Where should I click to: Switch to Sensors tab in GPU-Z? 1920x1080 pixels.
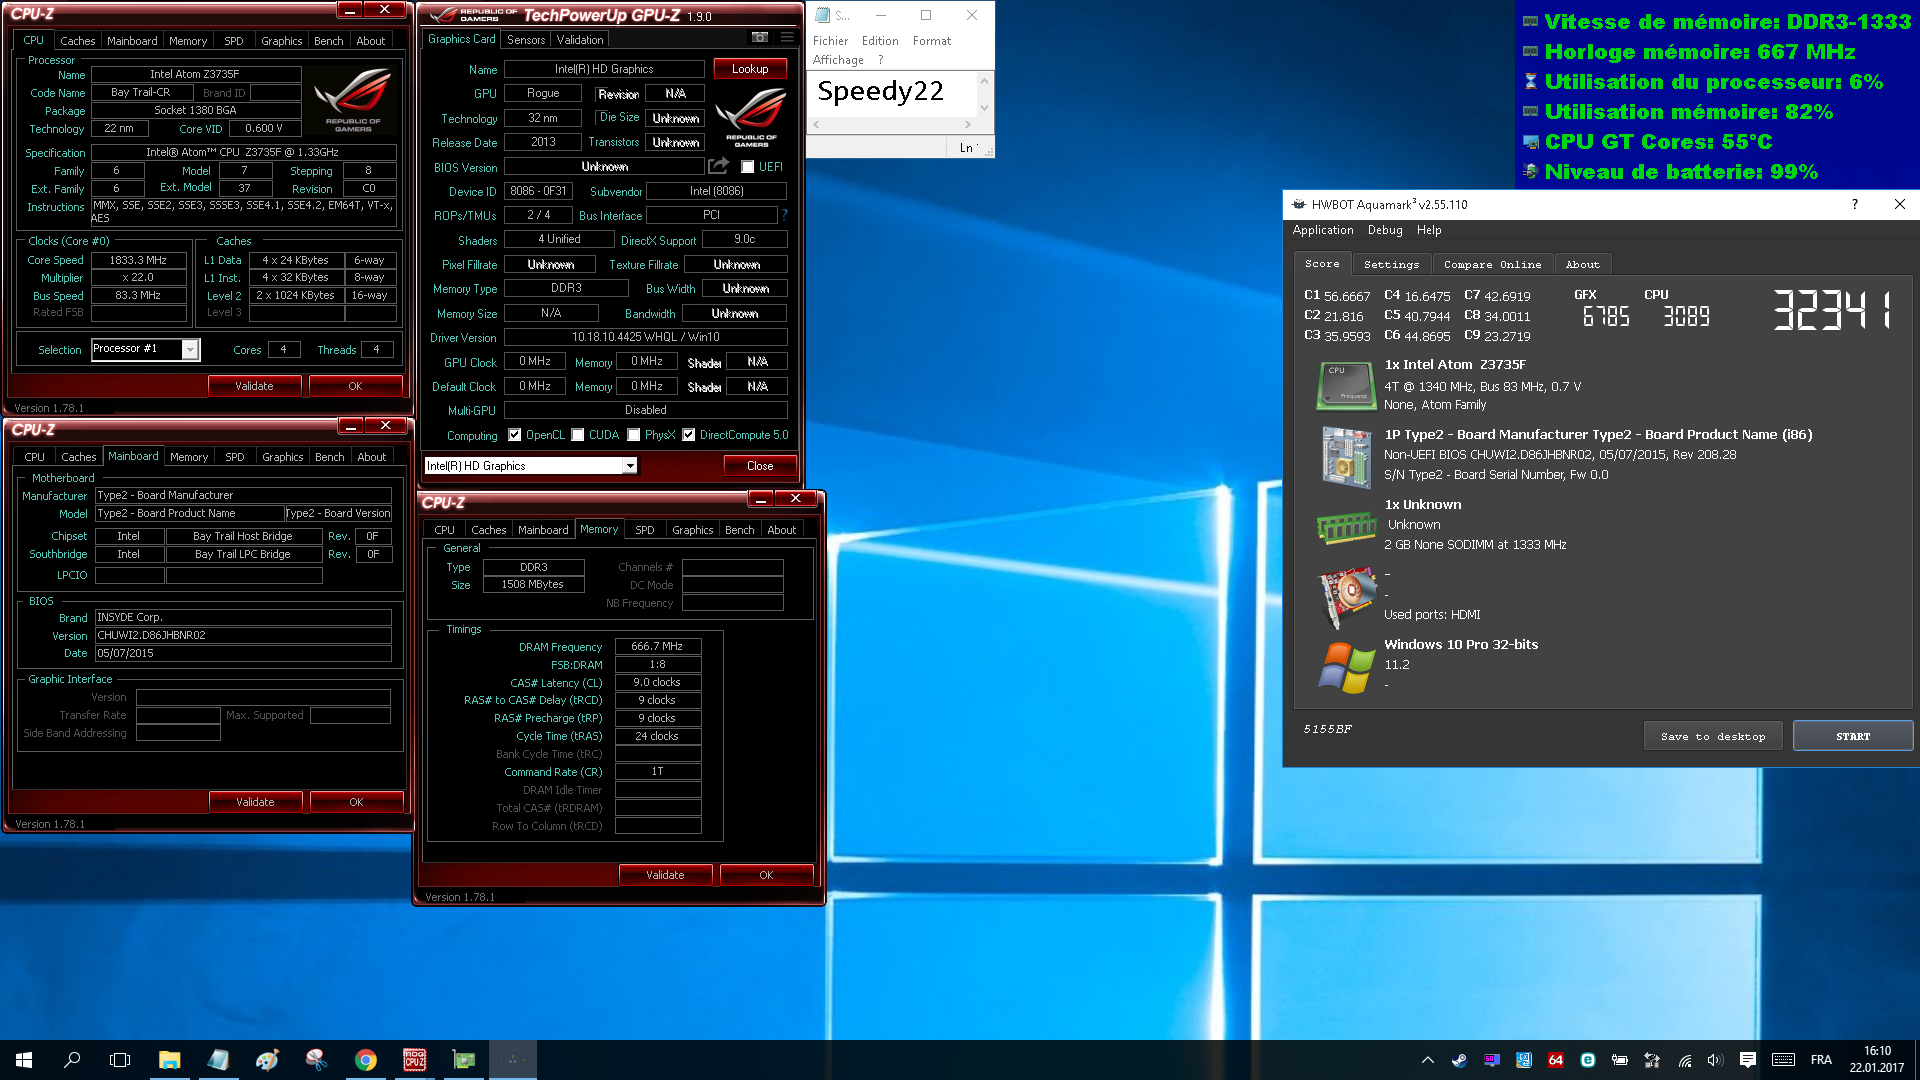click(526, 40)
